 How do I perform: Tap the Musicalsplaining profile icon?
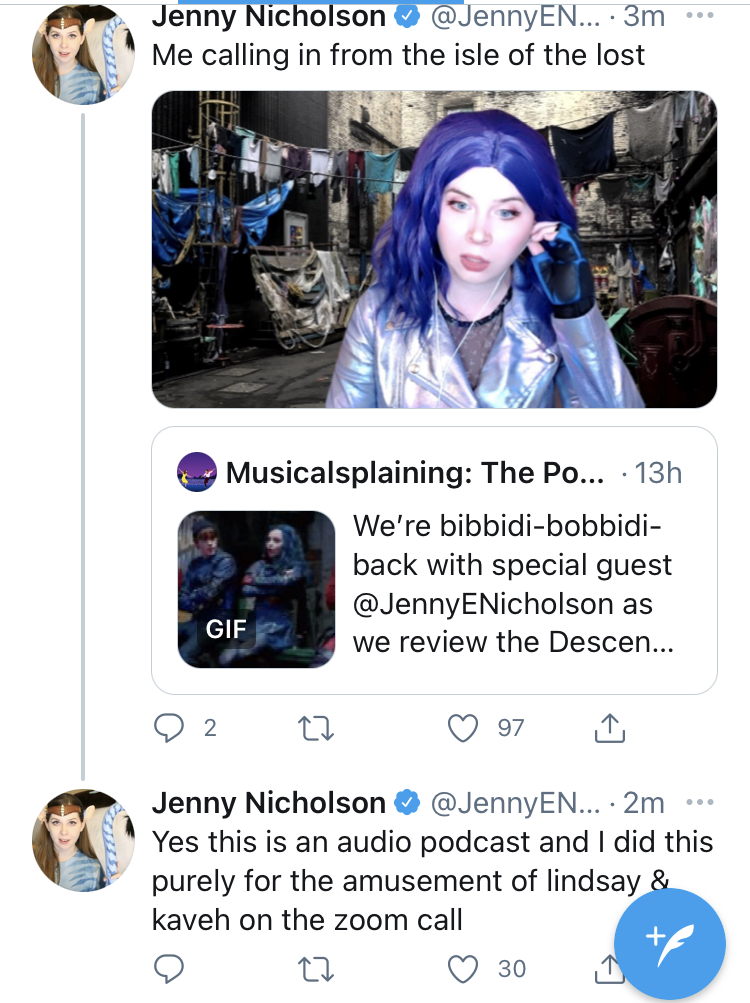[196, 472]
